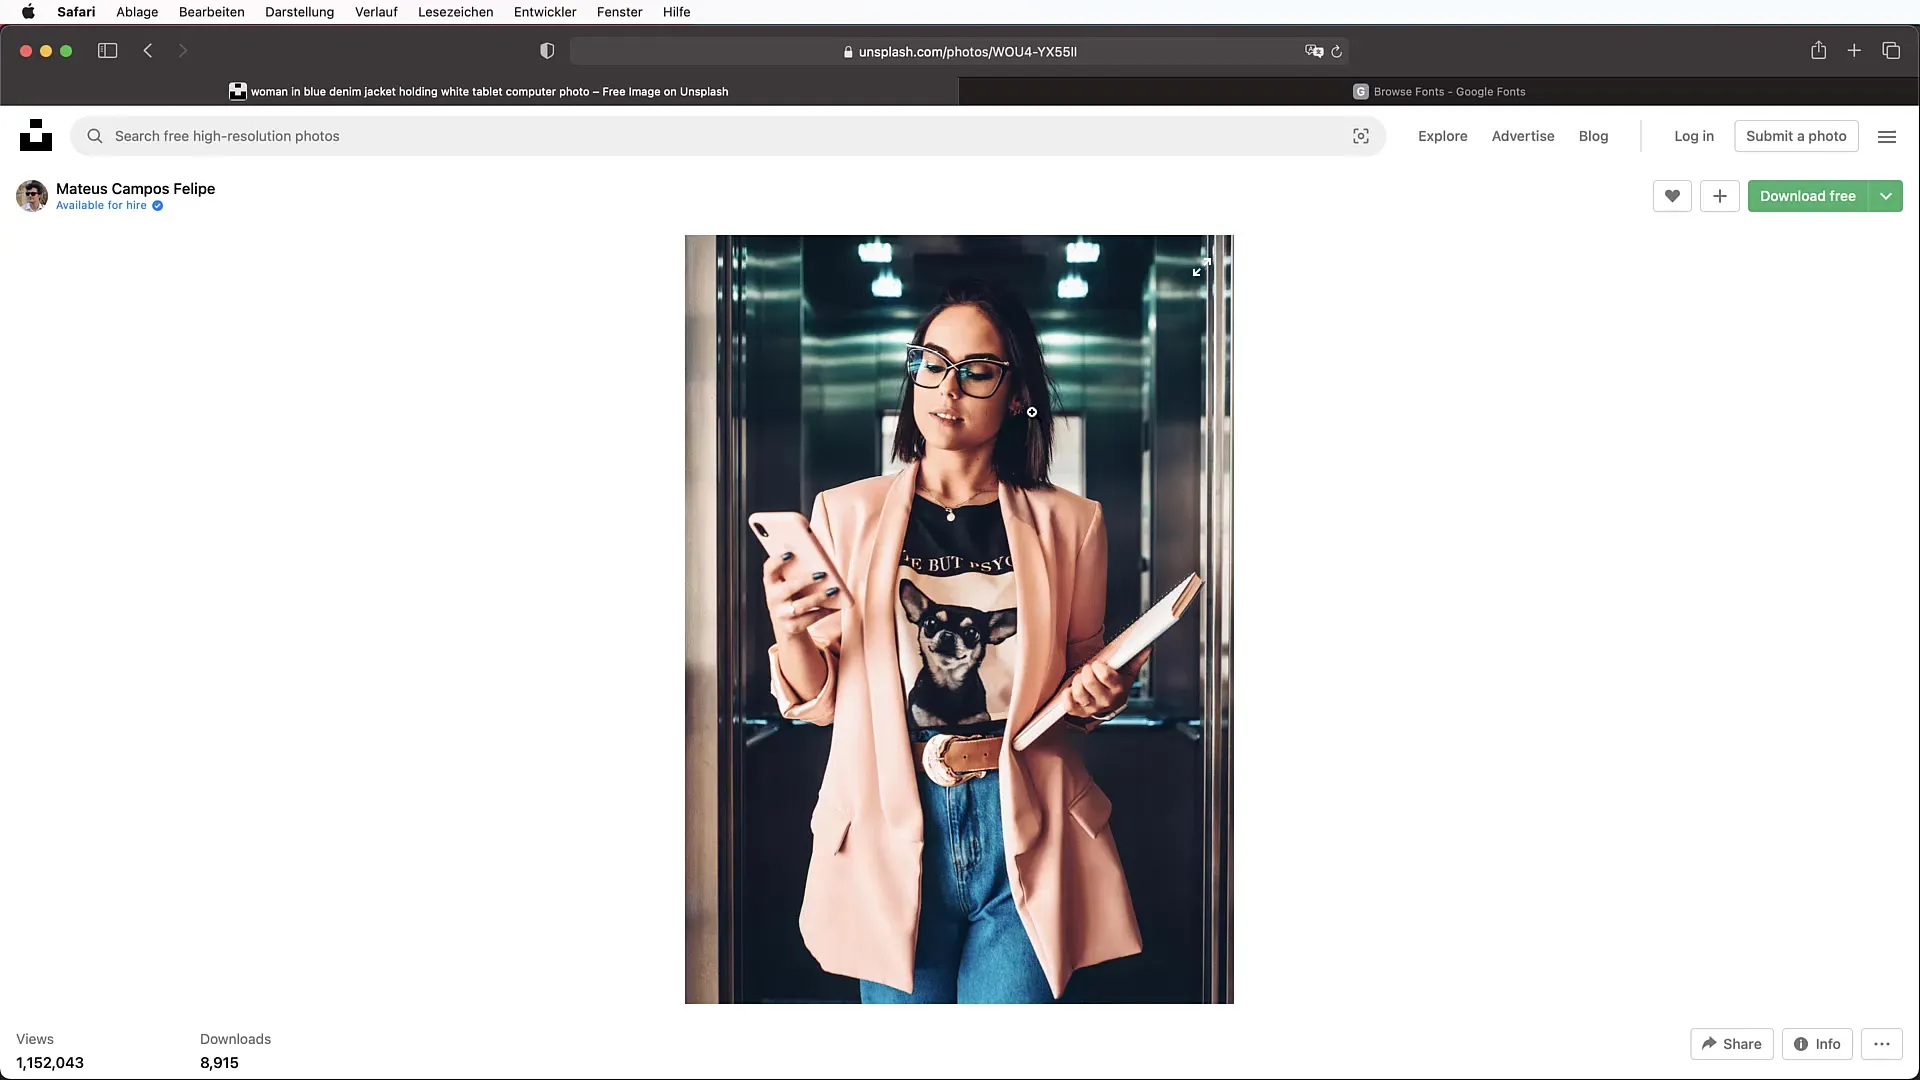Click the Info button
Image resolution: width=1920 pixels, height=1080 pixels.
tap(1817, 1044)
